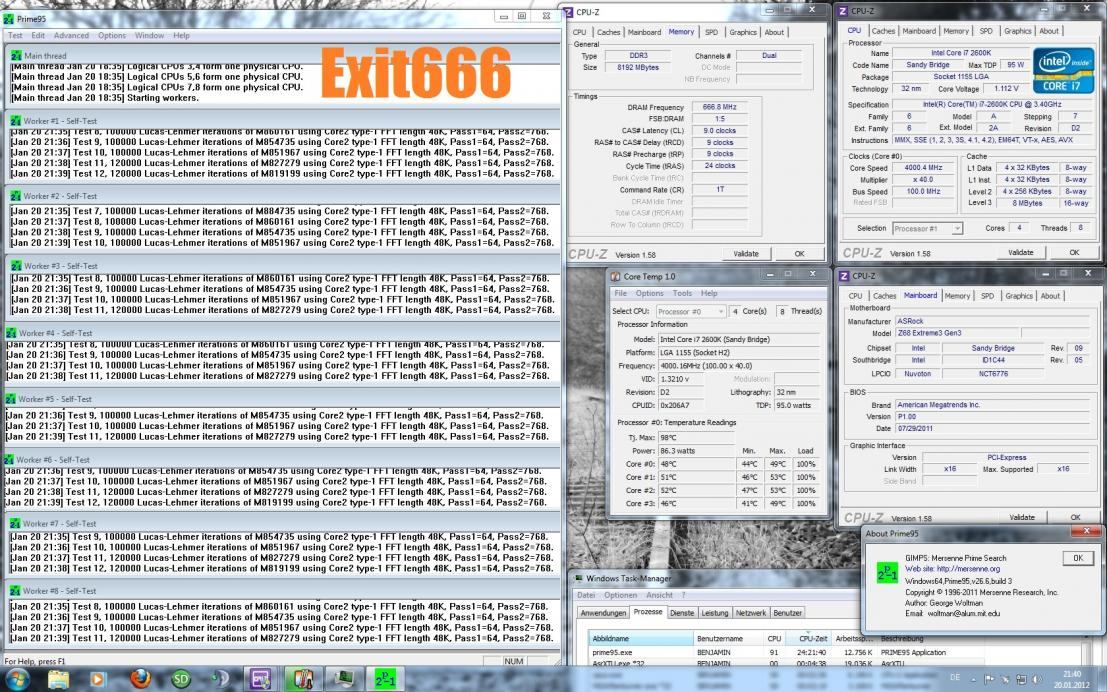Image resolution: width=1107 pixels, height=692 pixels.
Task: Click the Main thread window icon in Prime95
Action: point(16,55)
